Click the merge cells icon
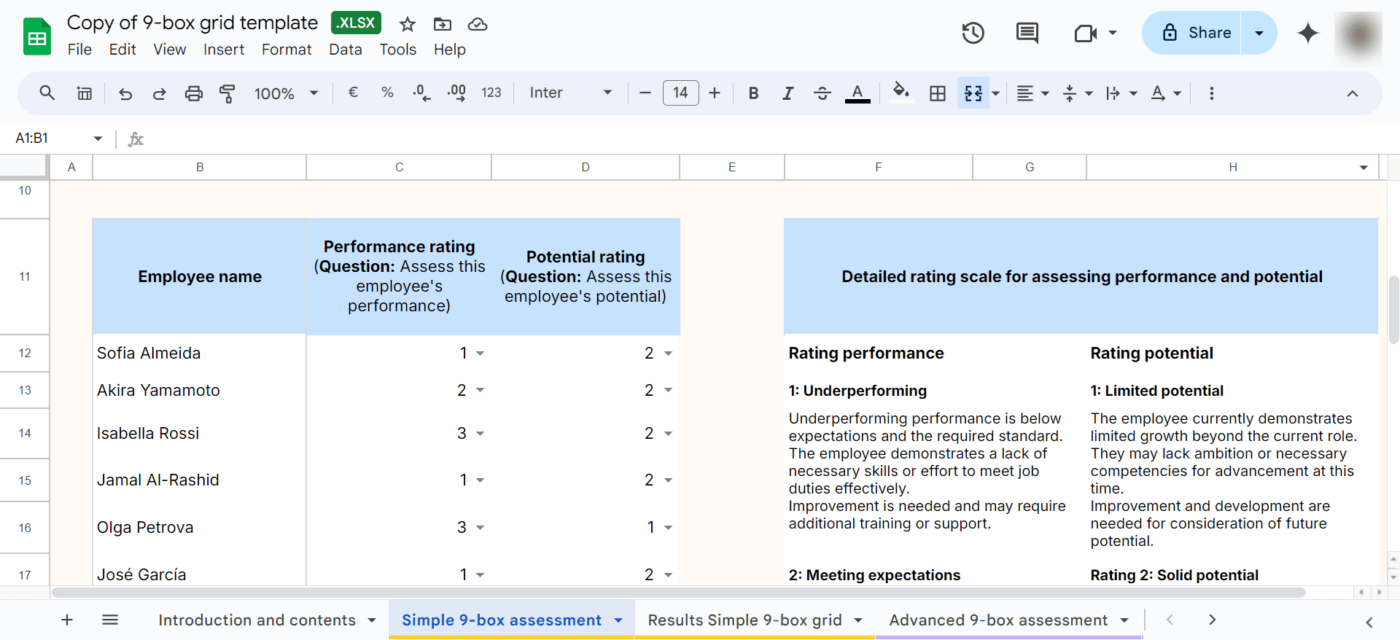 [972, 93]
